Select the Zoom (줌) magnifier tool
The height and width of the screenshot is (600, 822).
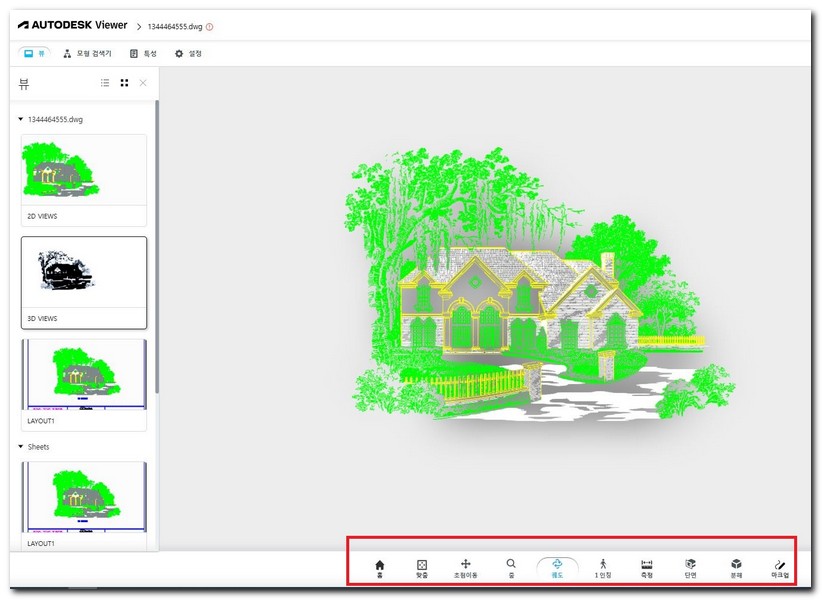(x=511, y=568)
